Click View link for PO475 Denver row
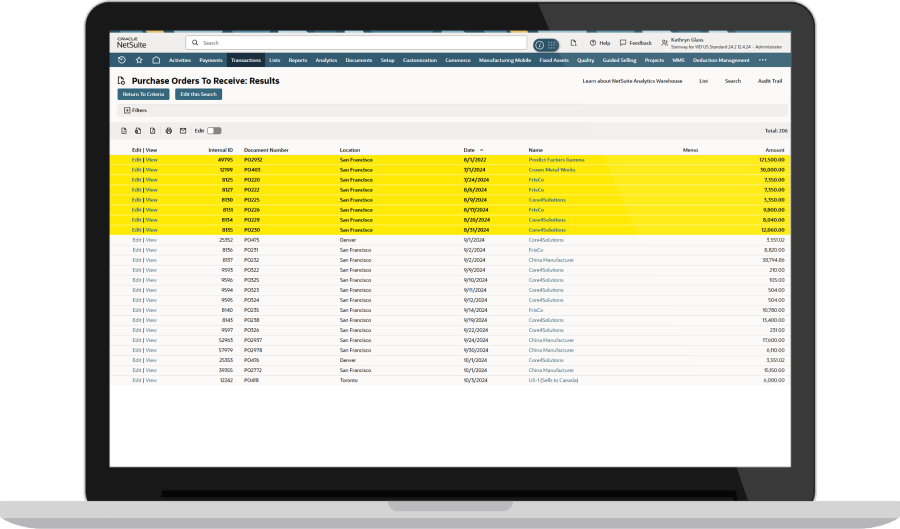 [x=152, y=240]
